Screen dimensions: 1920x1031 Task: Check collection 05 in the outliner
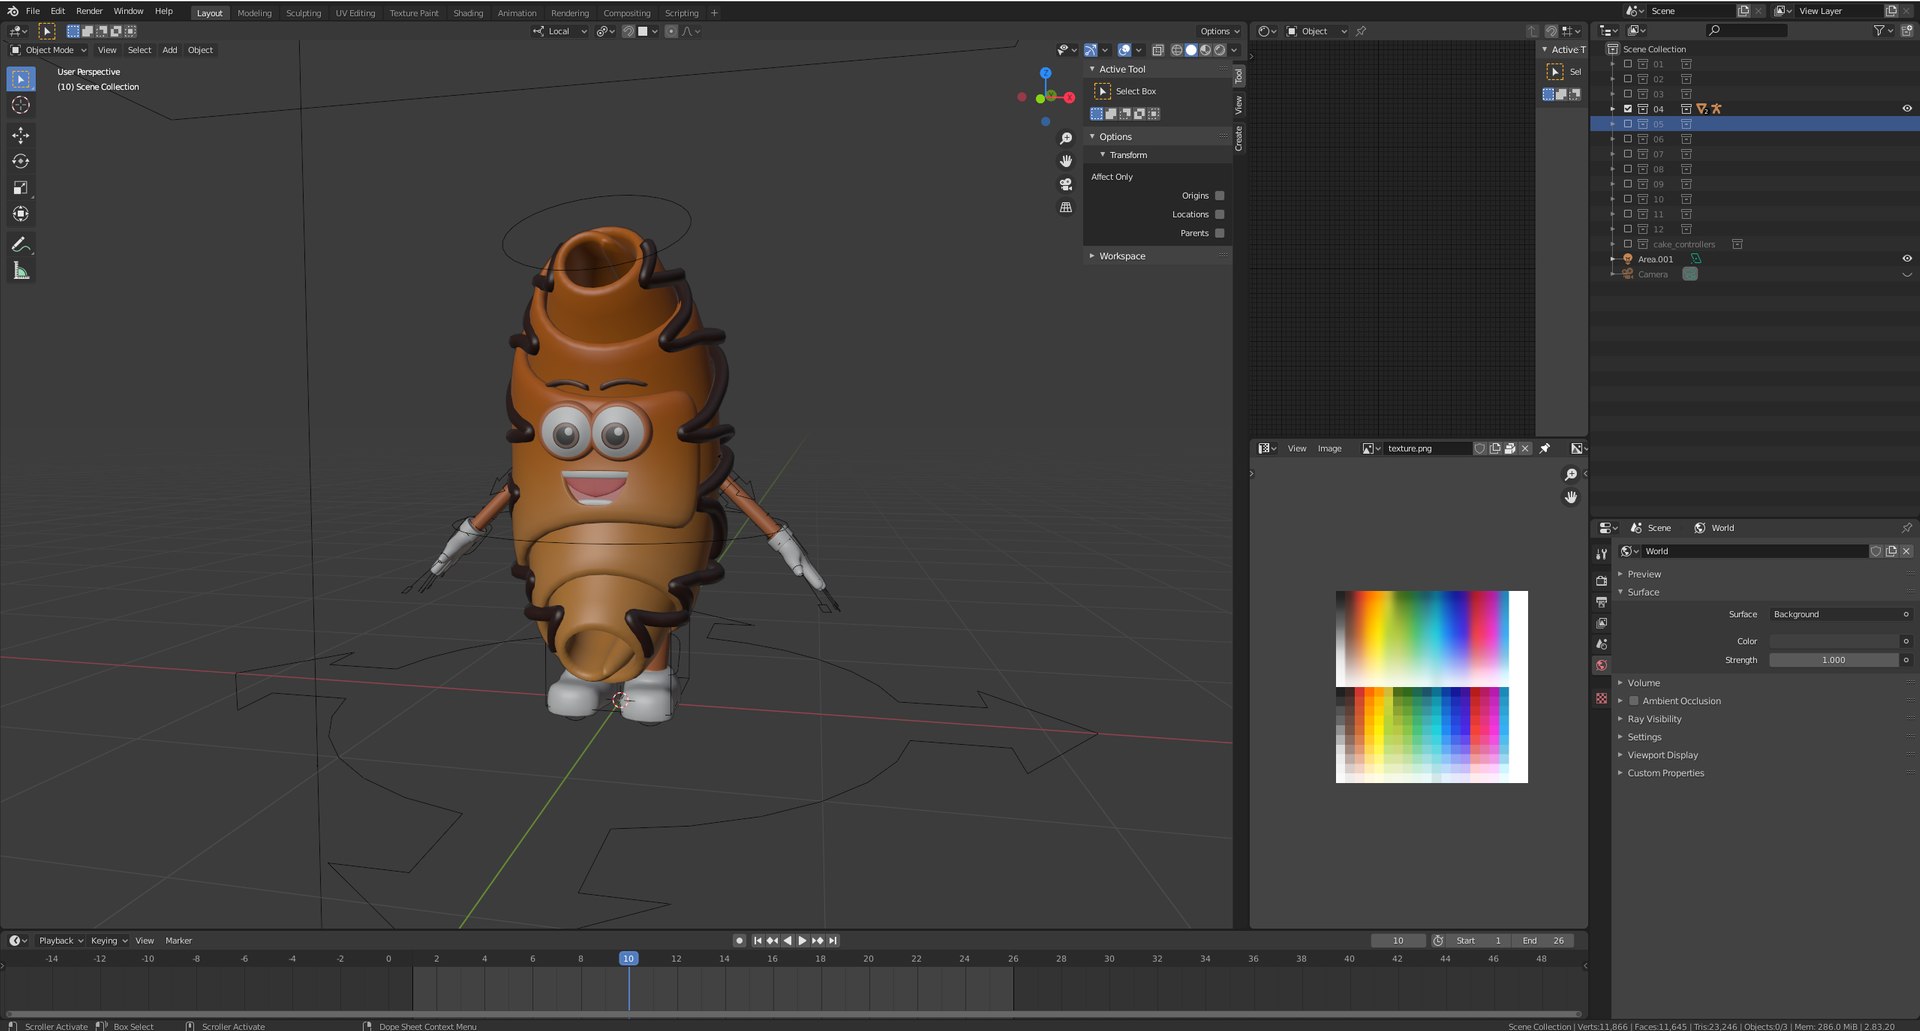pyautogui.click(x=1628, y=124)
